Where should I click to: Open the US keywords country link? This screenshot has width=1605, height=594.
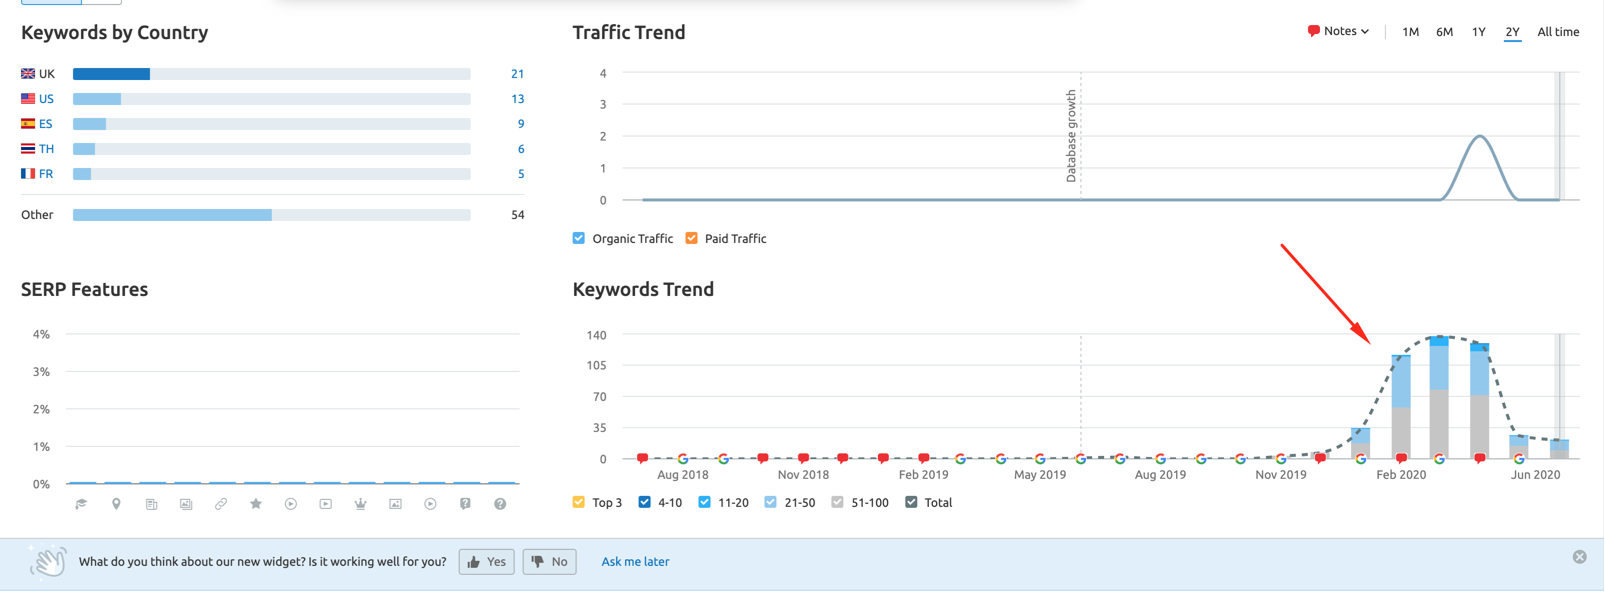pos(46,99)
